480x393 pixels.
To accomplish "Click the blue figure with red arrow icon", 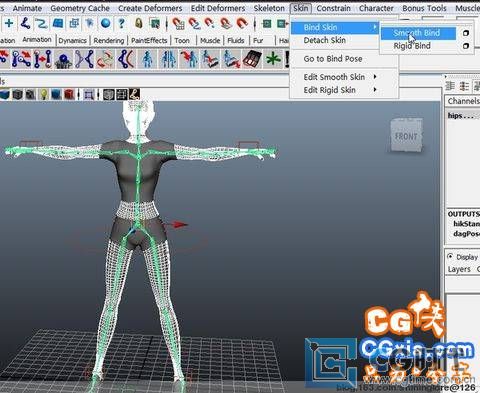I will coord(189,59).
